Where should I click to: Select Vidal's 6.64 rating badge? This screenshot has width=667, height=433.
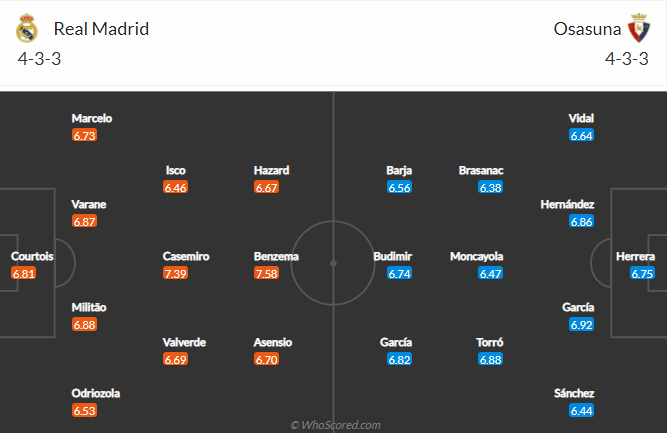click(581, 135)
